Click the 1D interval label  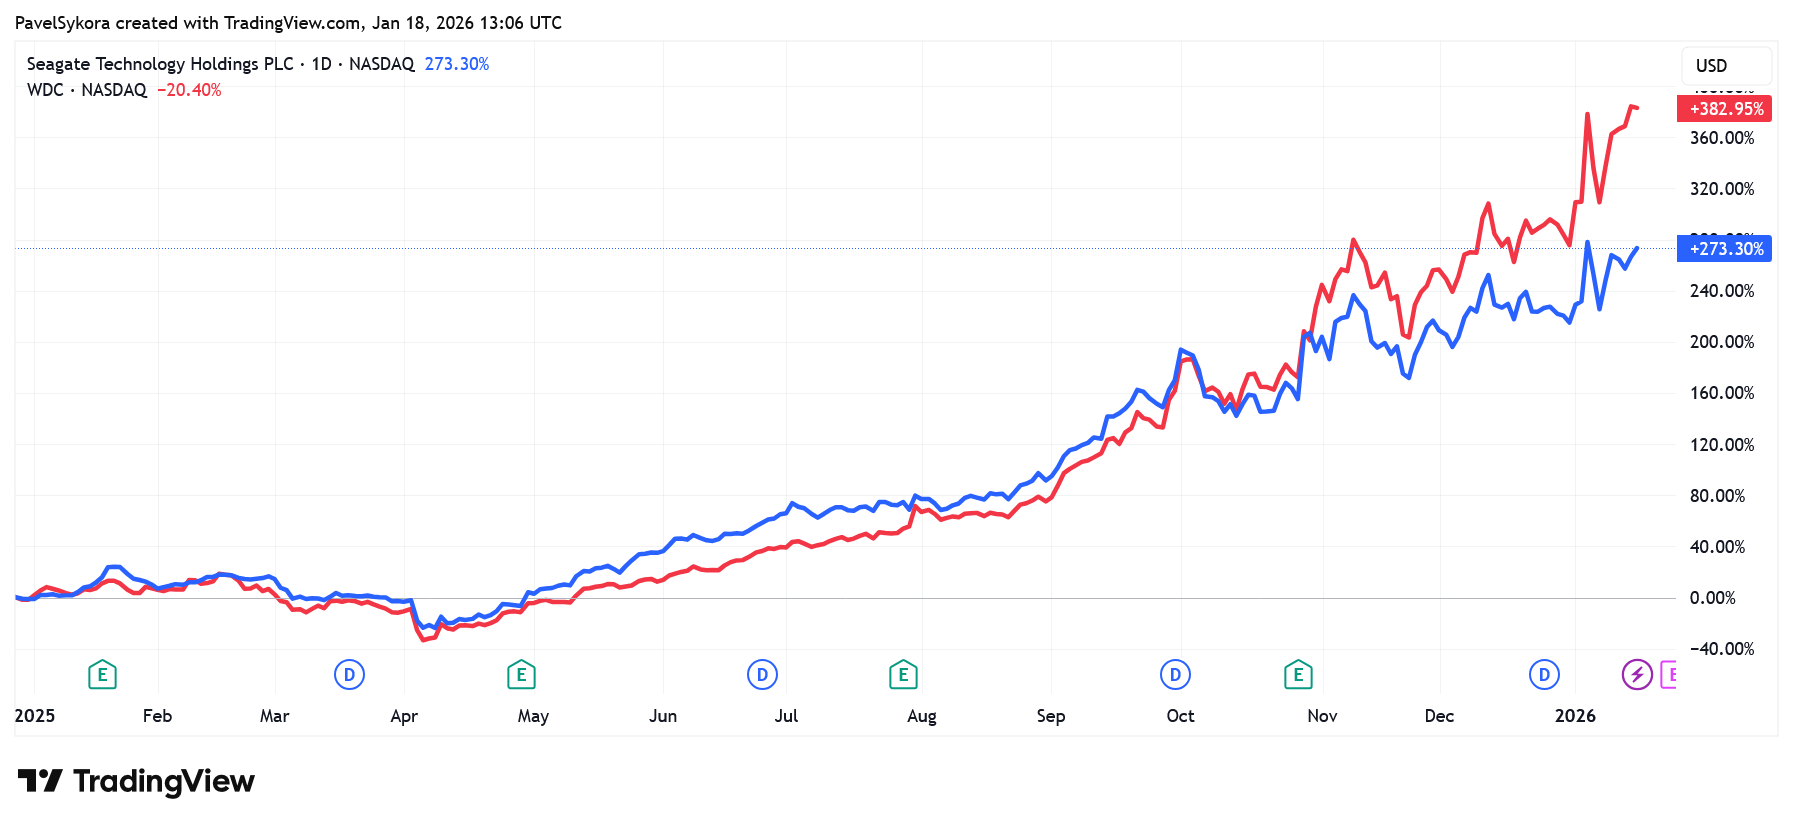(x=321, y=64)
